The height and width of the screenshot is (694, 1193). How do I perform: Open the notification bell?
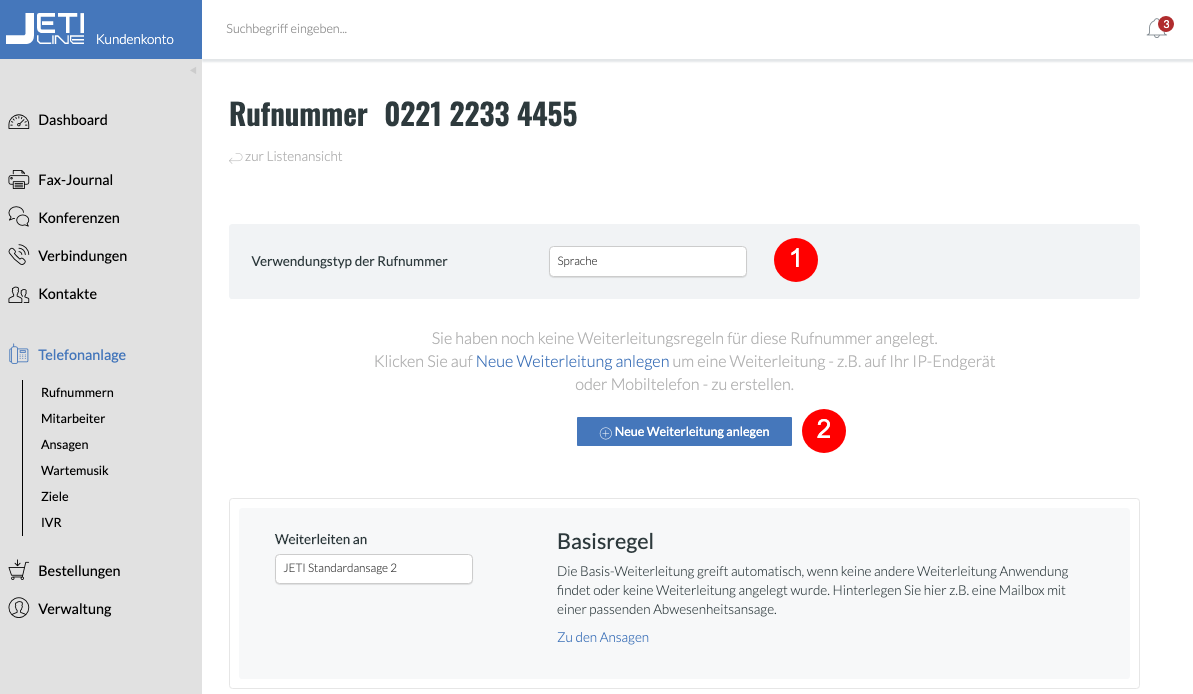click(x=1157, y=28)
